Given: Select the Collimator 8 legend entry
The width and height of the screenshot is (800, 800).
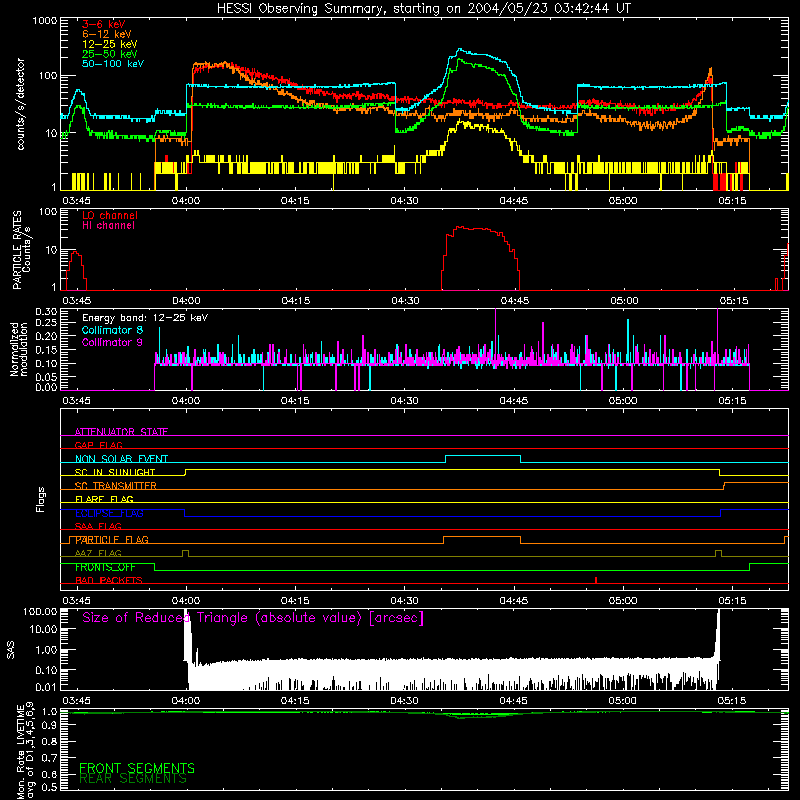Looking at the screenshot, I should [112, 330].
